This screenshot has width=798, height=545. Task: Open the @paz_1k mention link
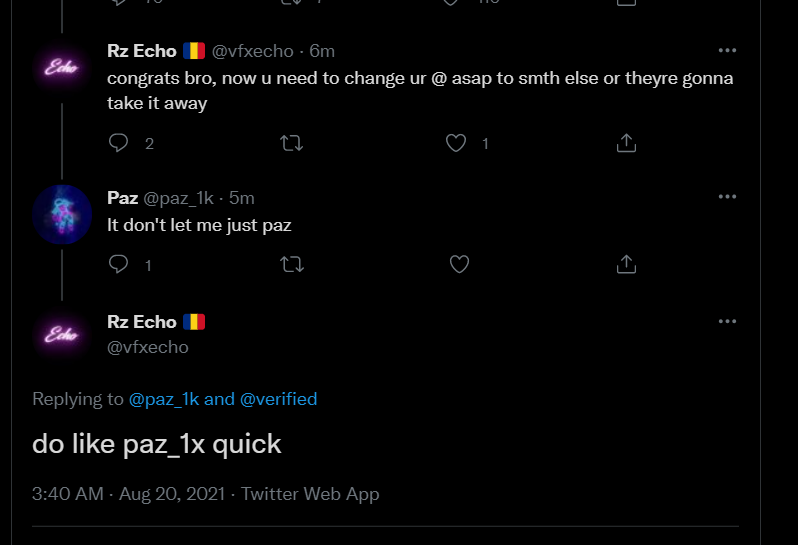pyautogui.click(x=164, y=399)
